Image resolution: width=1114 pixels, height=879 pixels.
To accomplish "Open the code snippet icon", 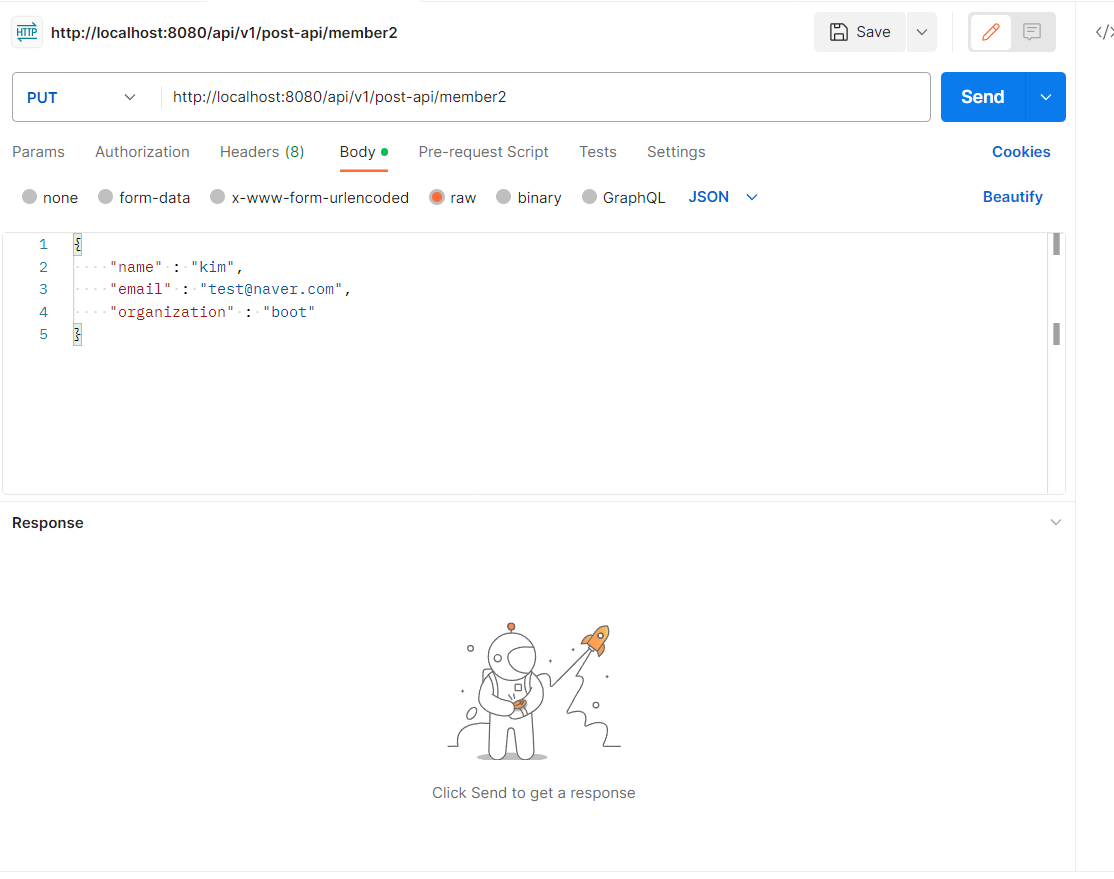I will pos(1104,32).
